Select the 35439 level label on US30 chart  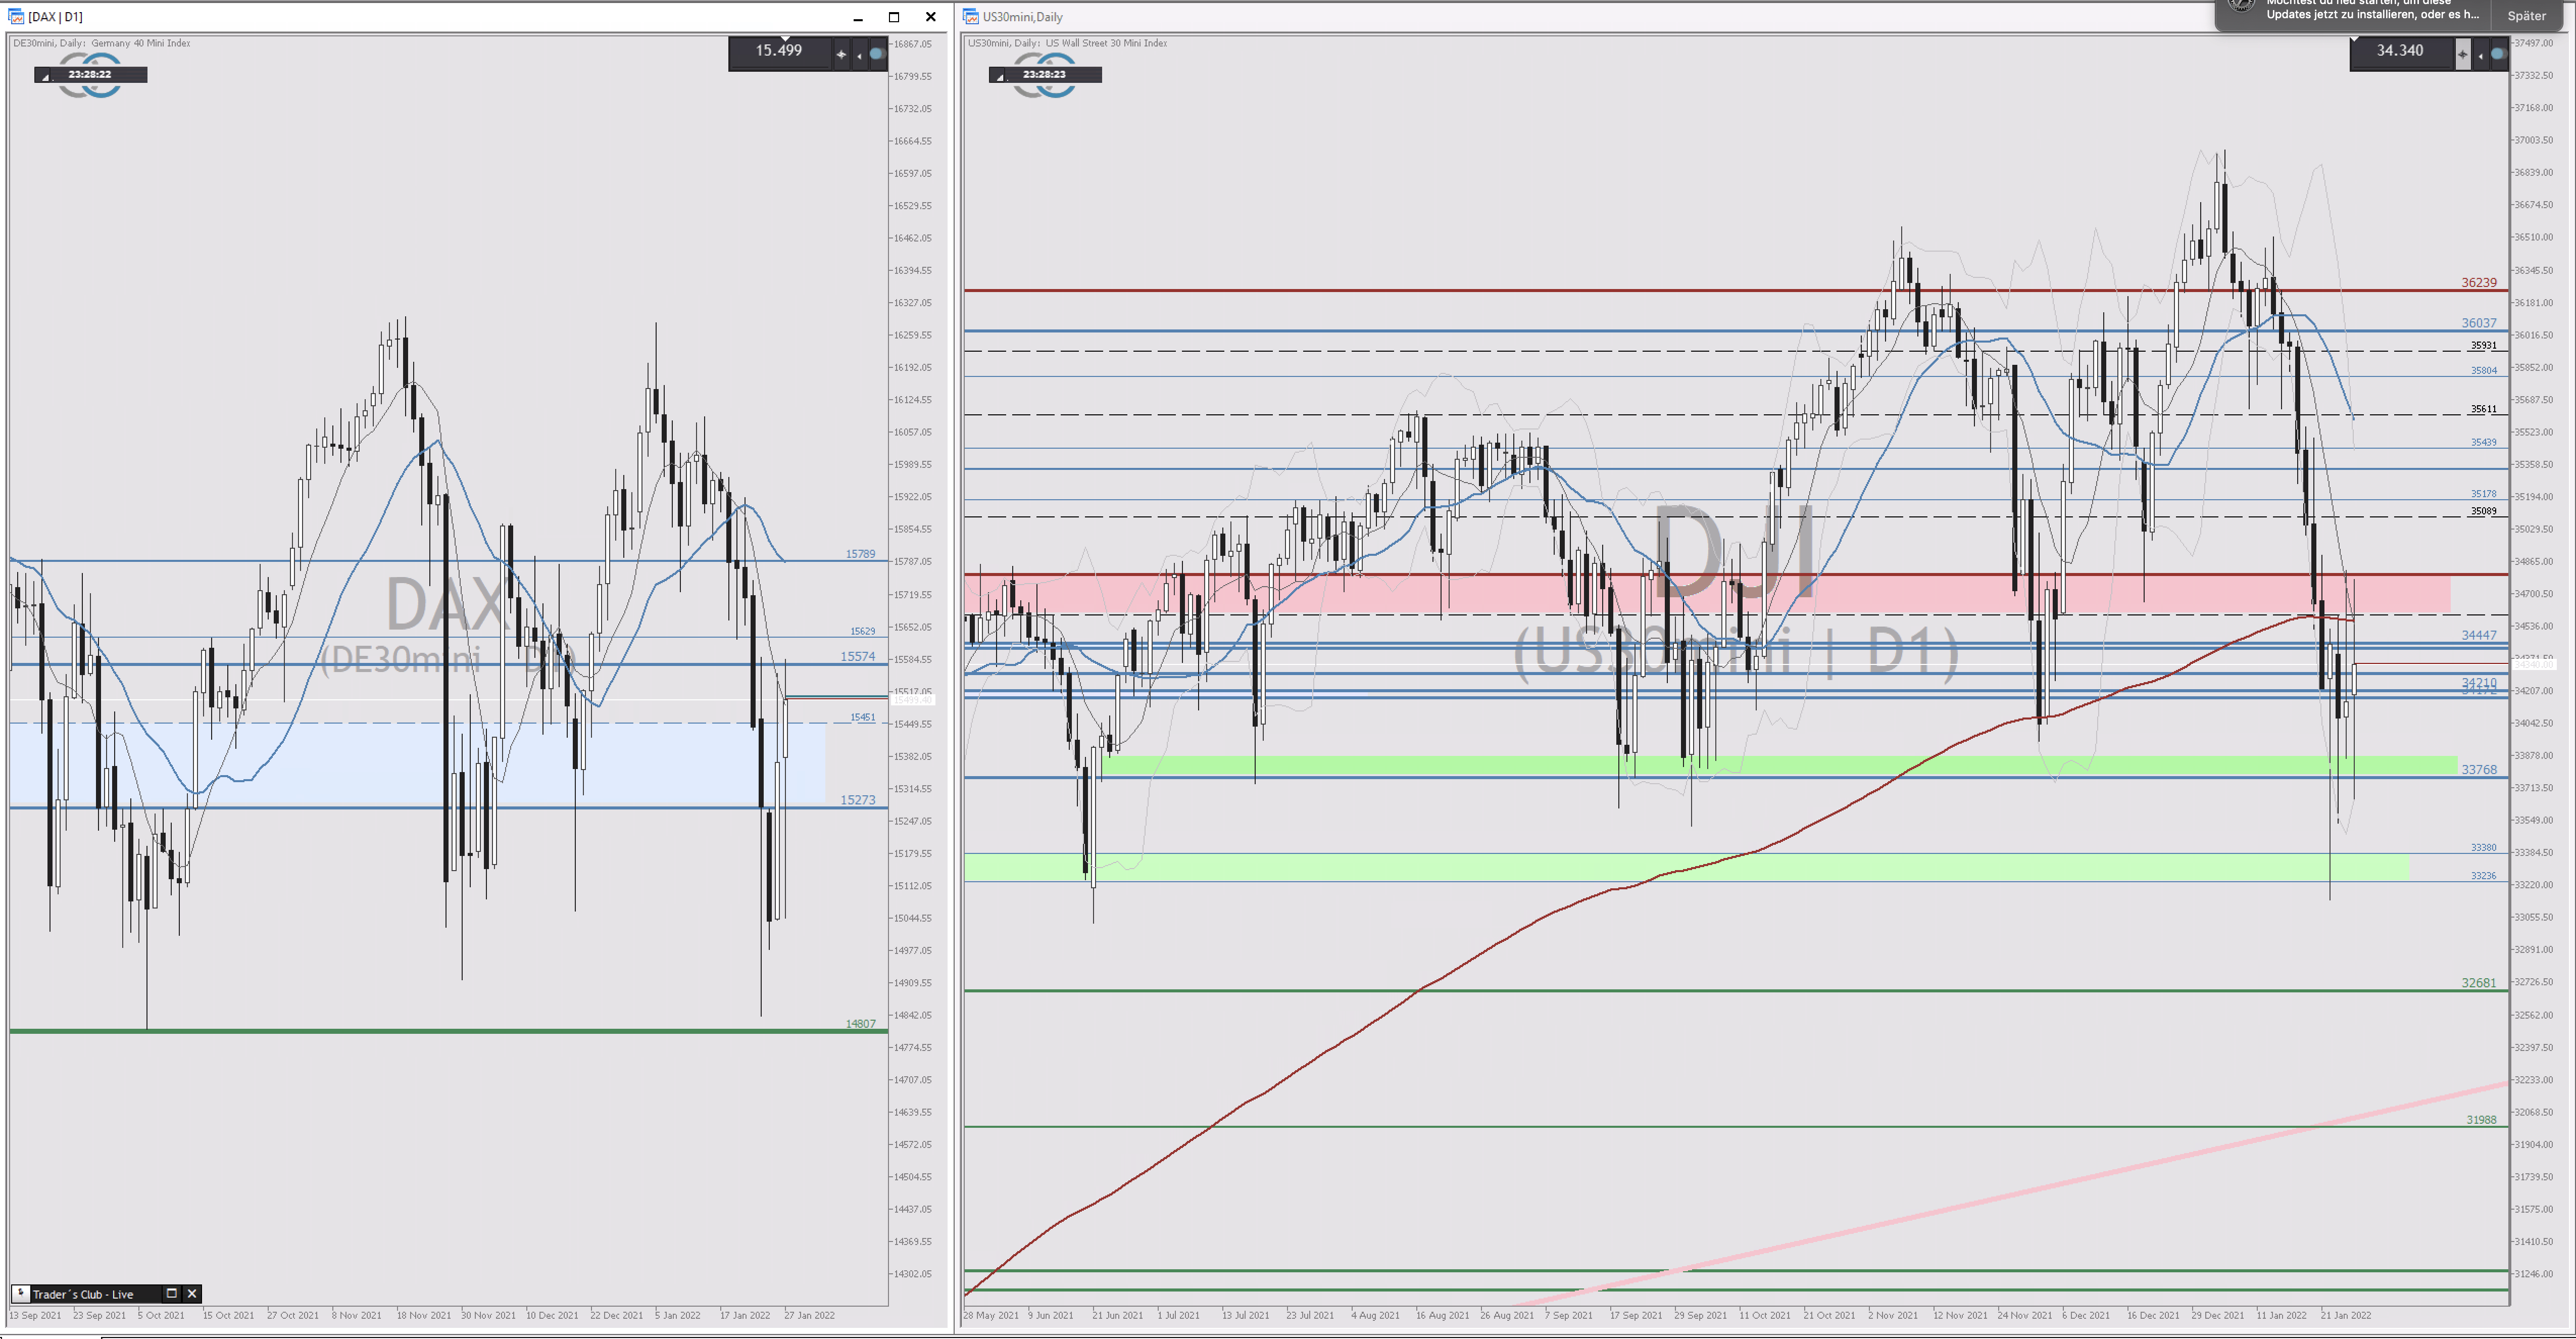coord(2484,442)
